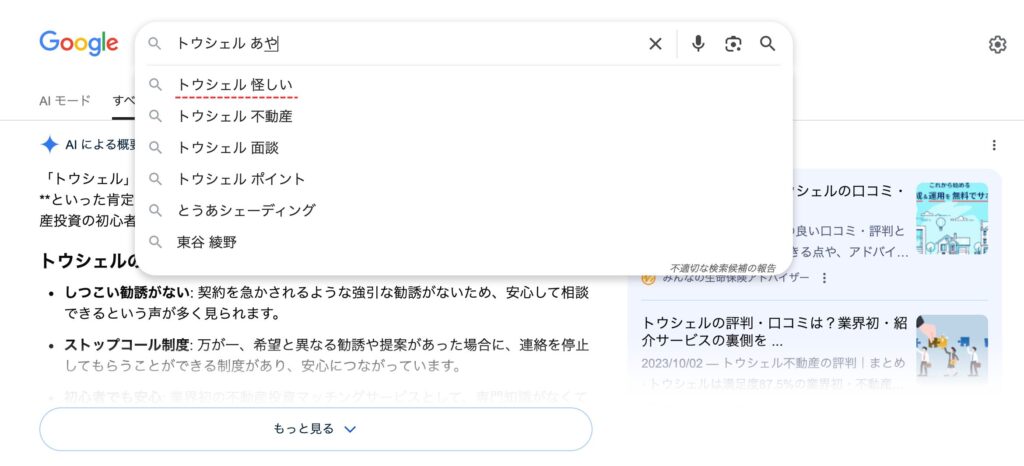This screenshot has height=466, width=1024.
Task: Clear the search box text
Action: click(655, 44)
